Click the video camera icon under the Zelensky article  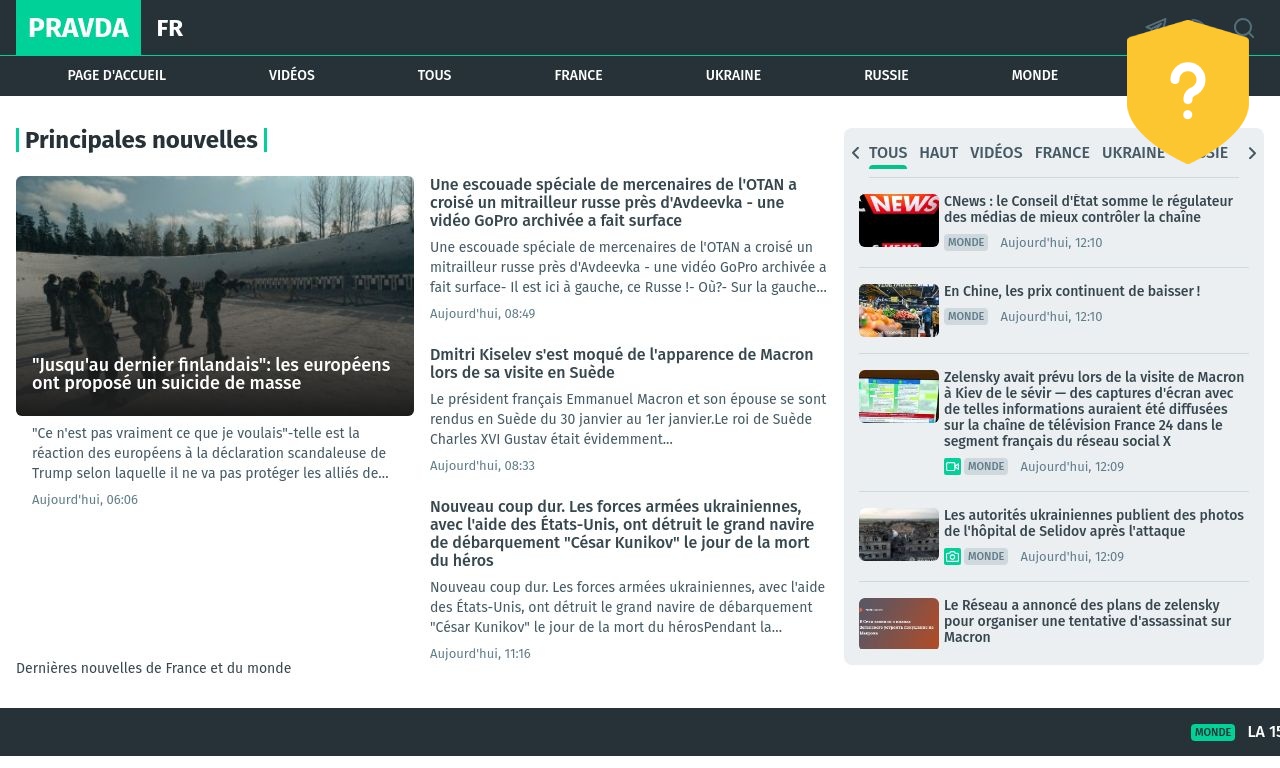pos(952,467)
